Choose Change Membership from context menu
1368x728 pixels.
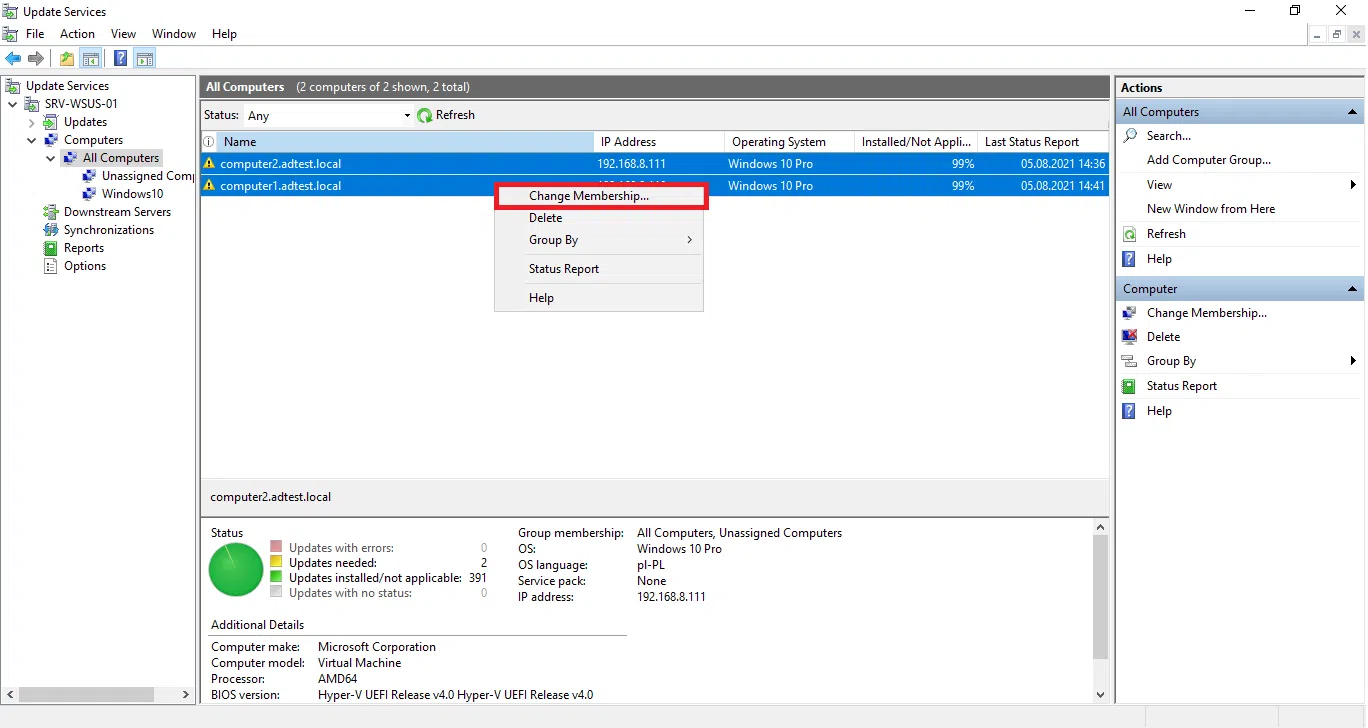[588, 196]
